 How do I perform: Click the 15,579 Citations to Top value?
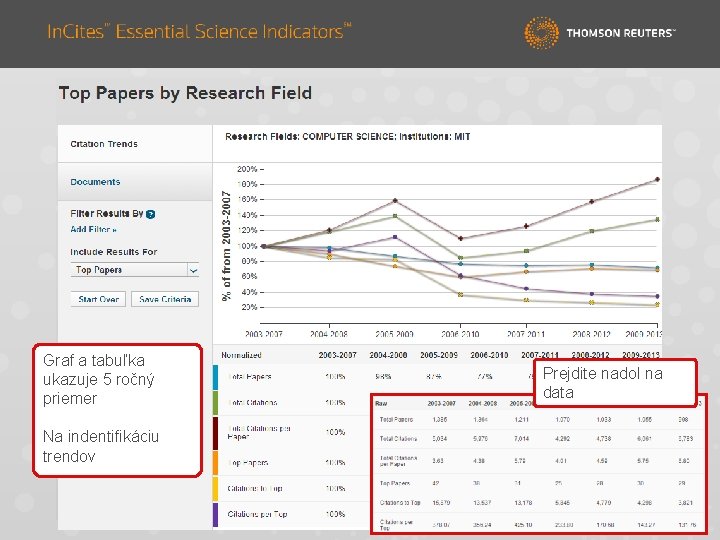(441, 503)
